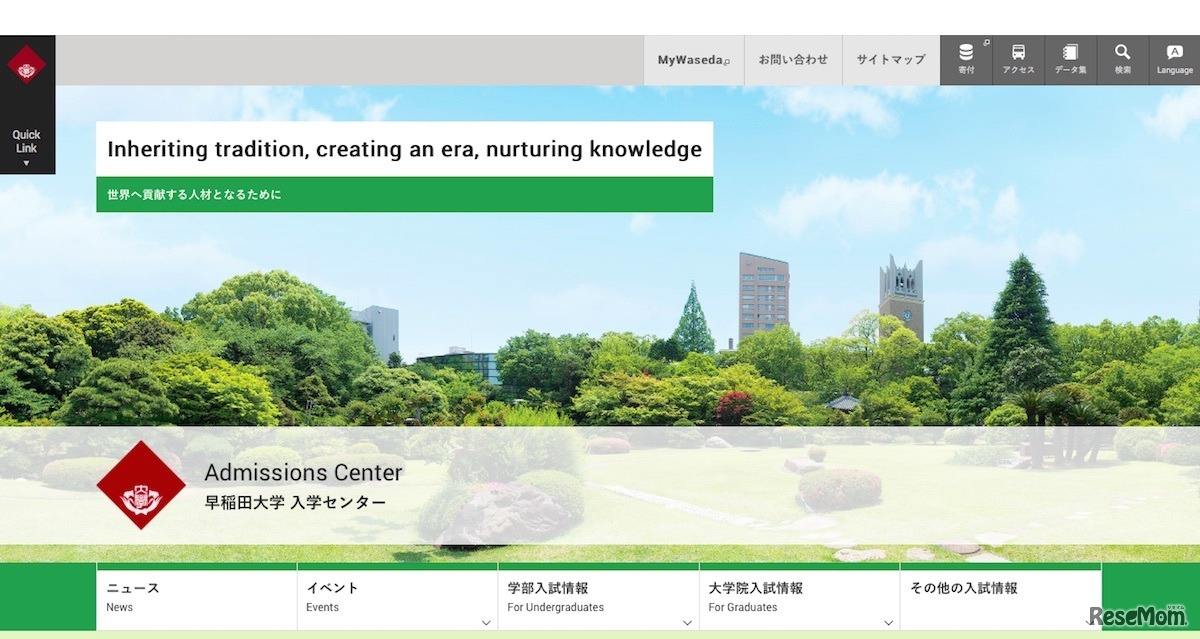Viewport: 1200px width, 639px height.
Task: Click the その他の入試情報 link
Action: click(965, 588)
